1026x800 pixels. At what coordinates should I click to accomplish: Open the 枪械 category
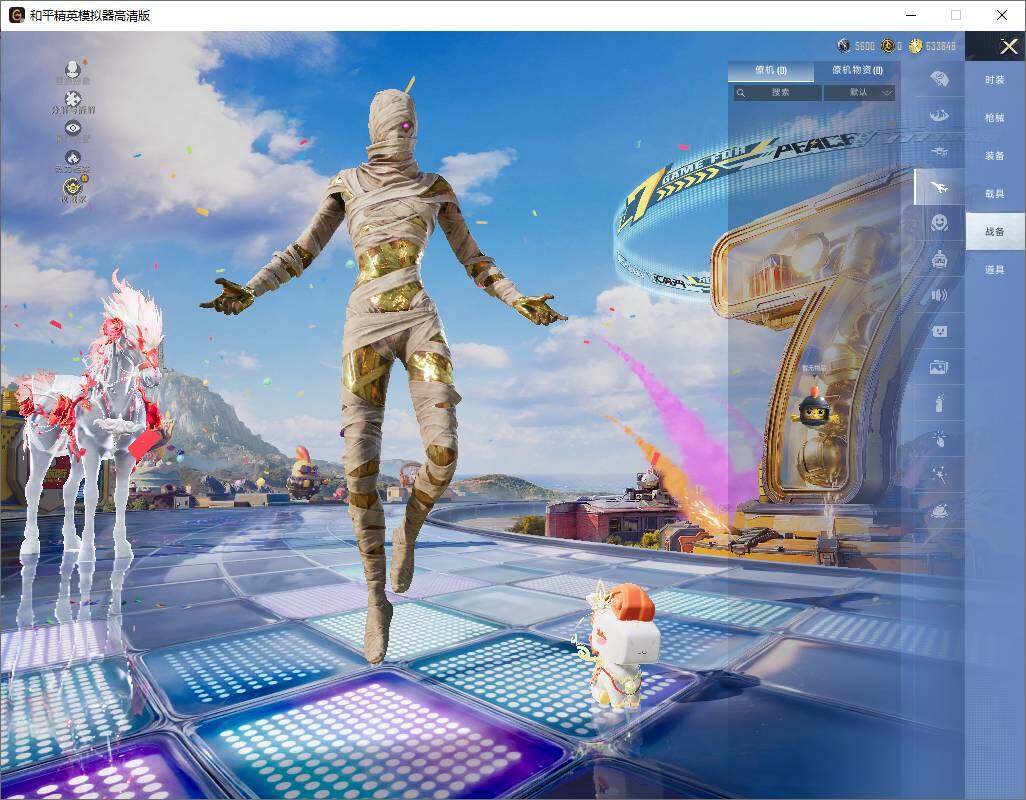coord(995,118)
